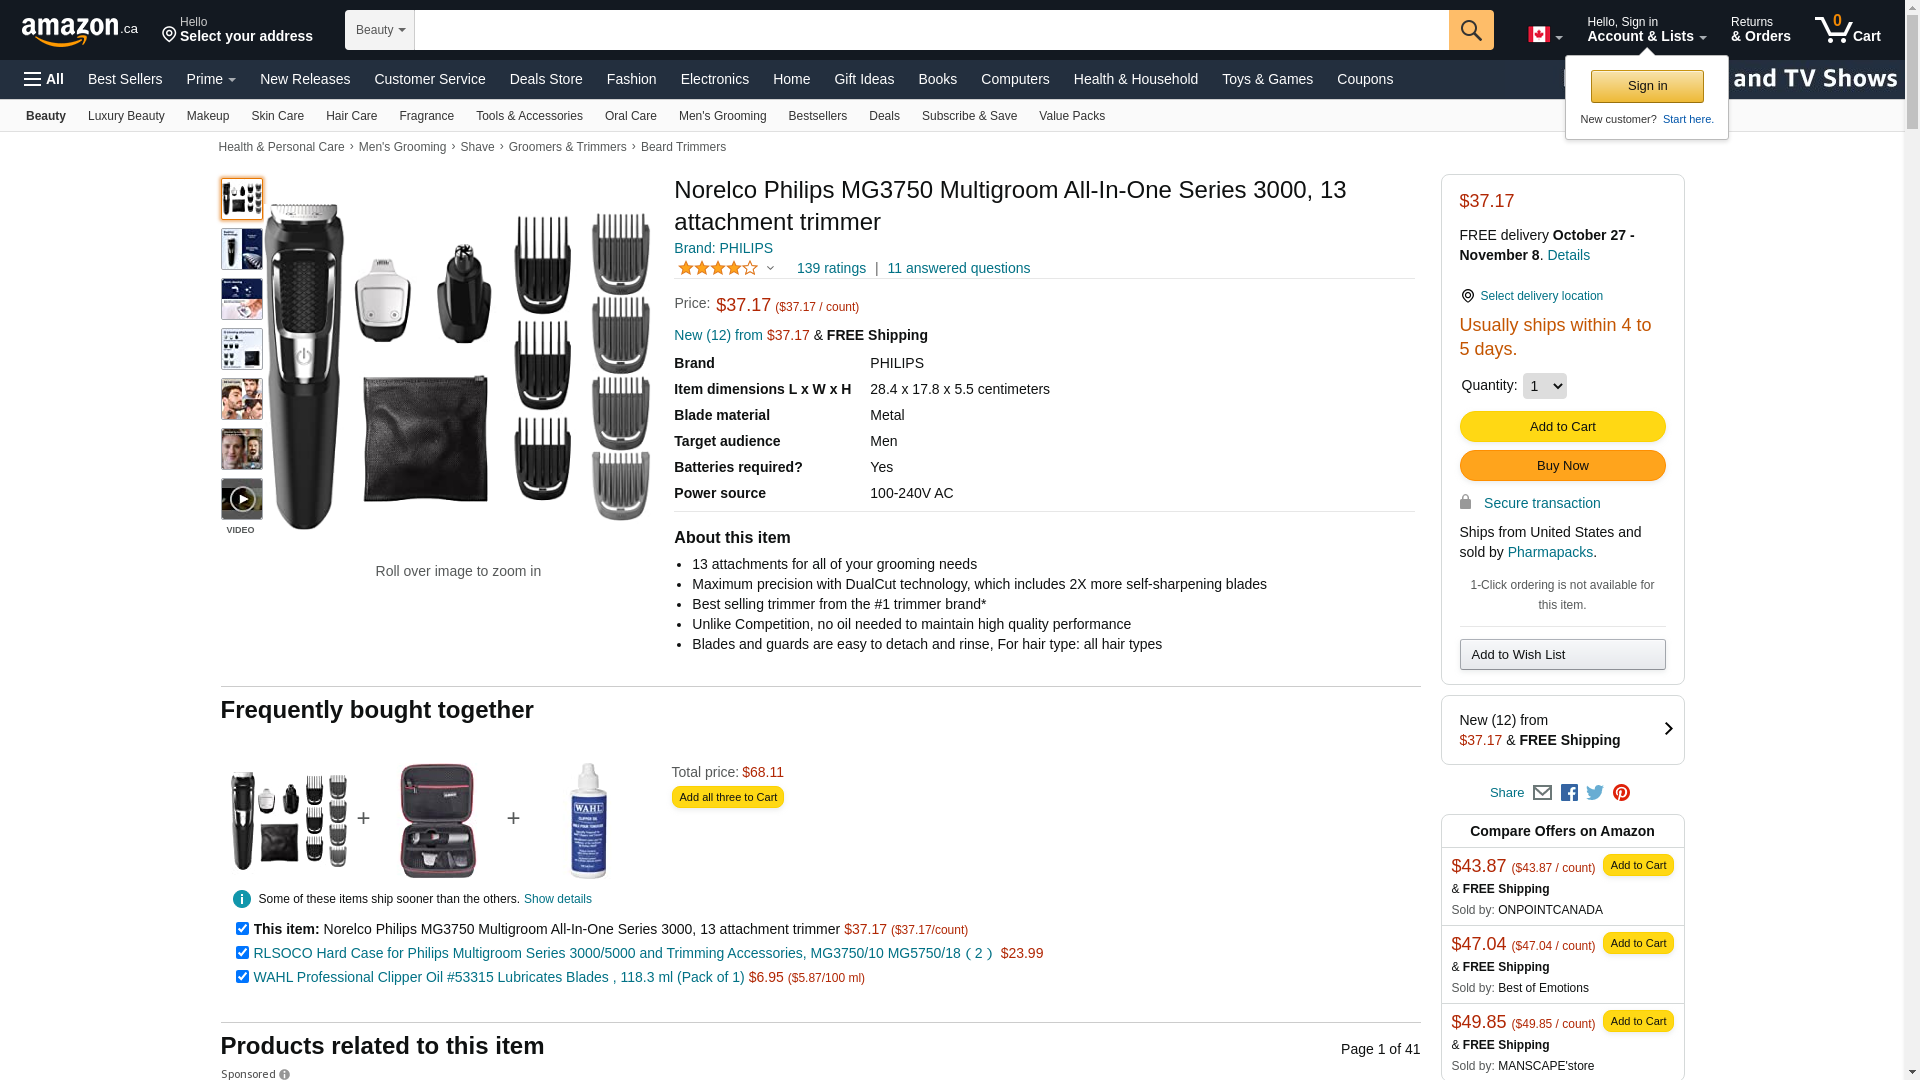Click the magnifying glass search button
This screenshot has height=1080, width=1920.
pyautogui.click(x=1470, y=30)
